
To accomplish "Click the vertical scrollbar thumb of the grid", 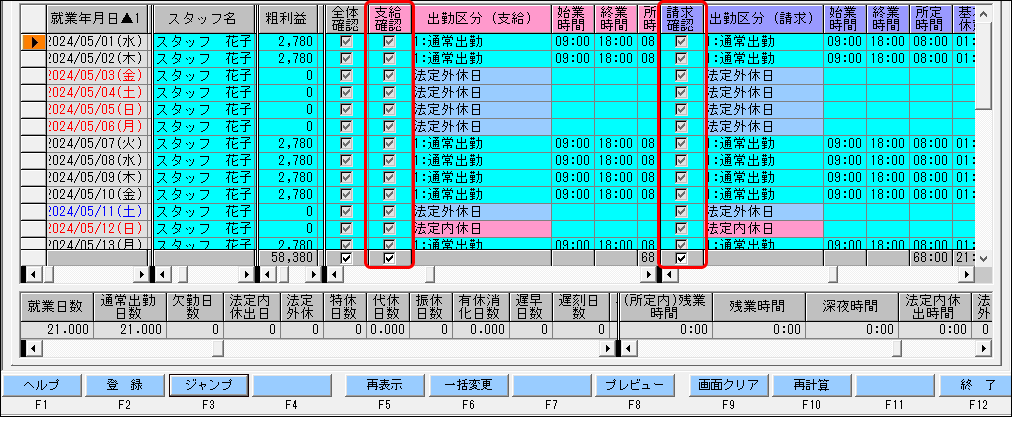I will [x=984, y=65].
